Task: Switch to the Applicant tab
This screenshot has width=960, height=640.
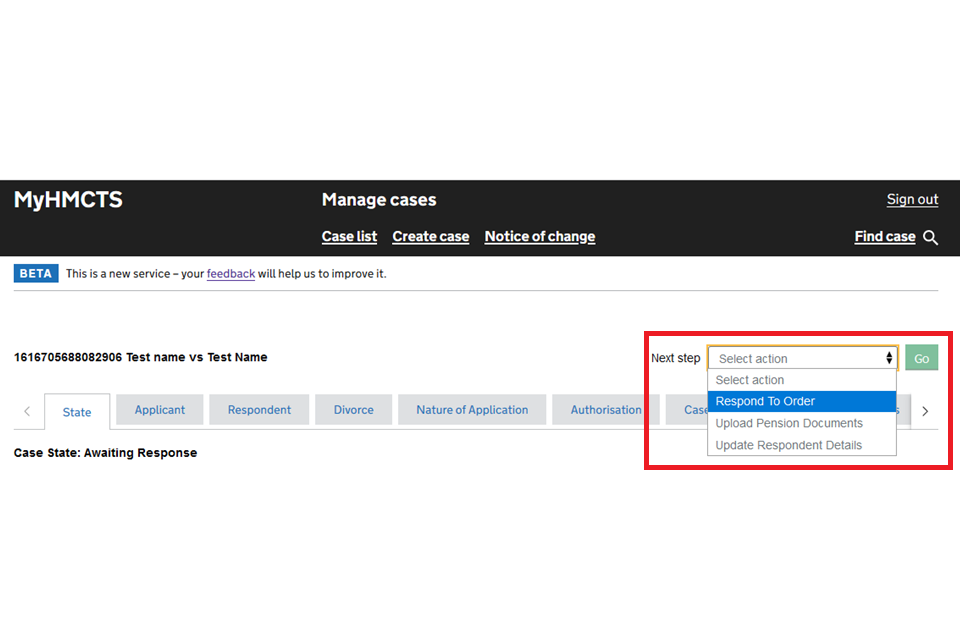Action: tap(160, 410)
